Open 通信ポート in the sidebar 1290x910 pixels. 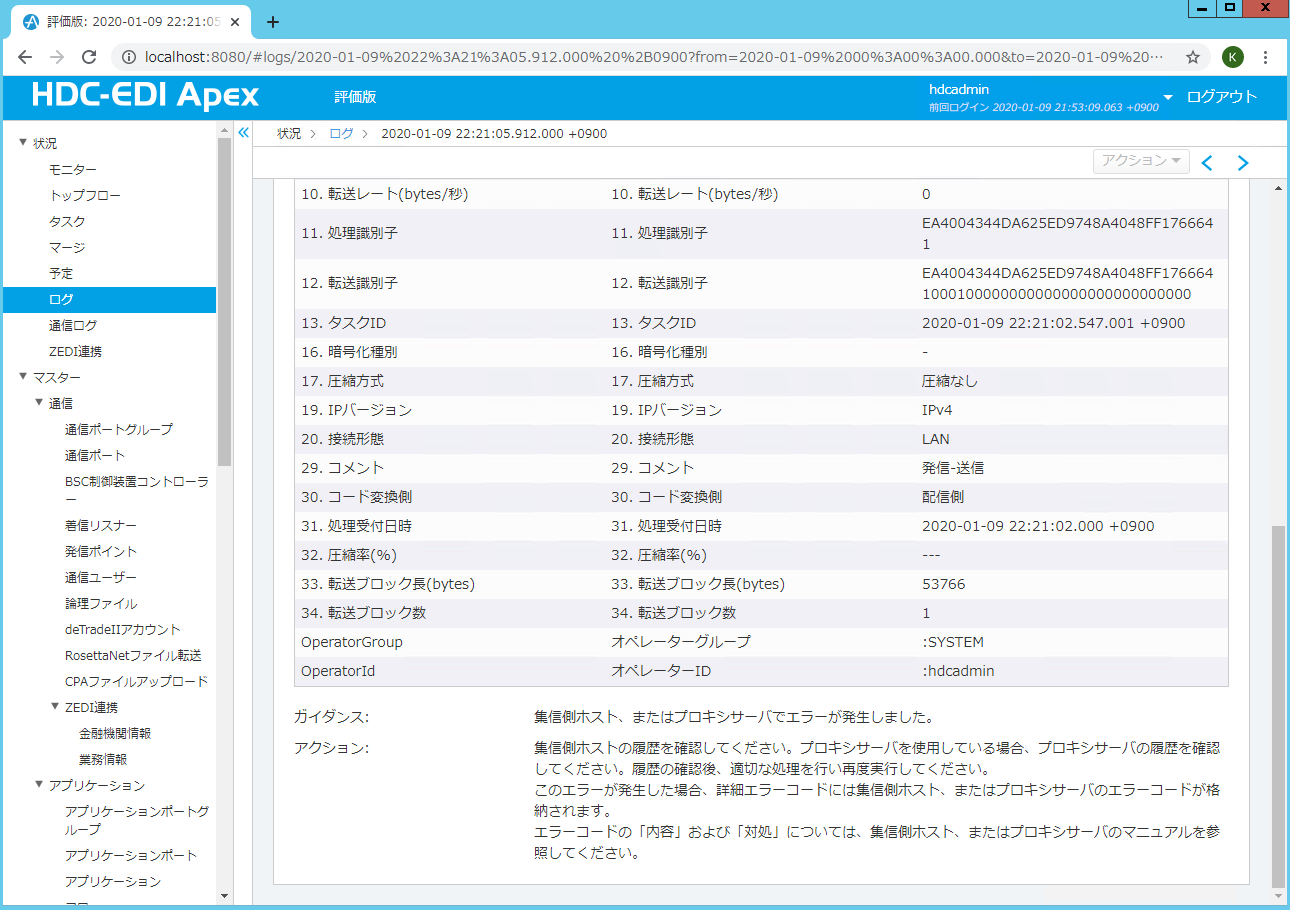coord(95,455)
